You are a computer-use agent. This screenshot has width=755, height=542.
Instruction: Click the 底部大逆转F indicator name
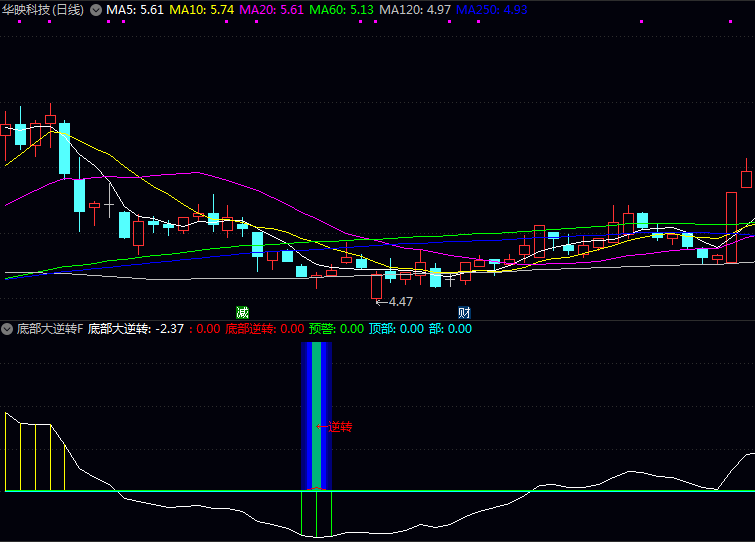(49, 328)
